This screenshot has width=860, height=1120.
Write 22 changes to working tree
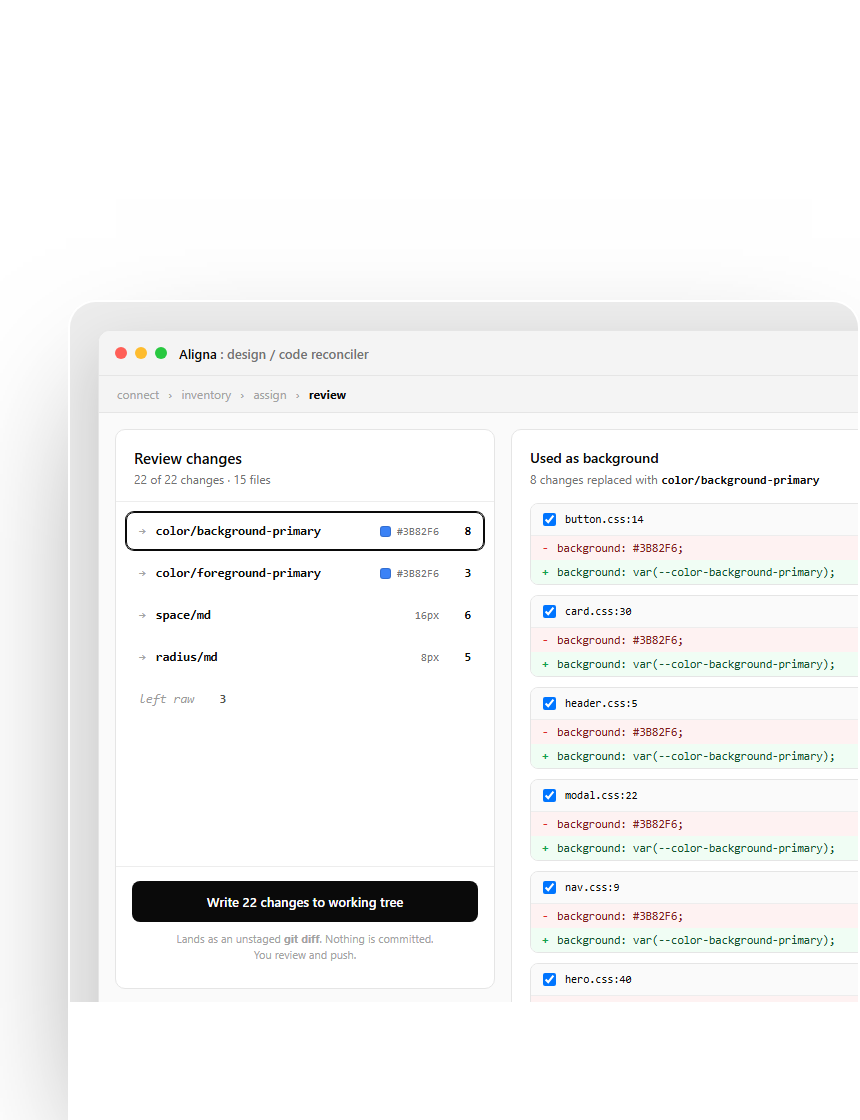[305, 901]
